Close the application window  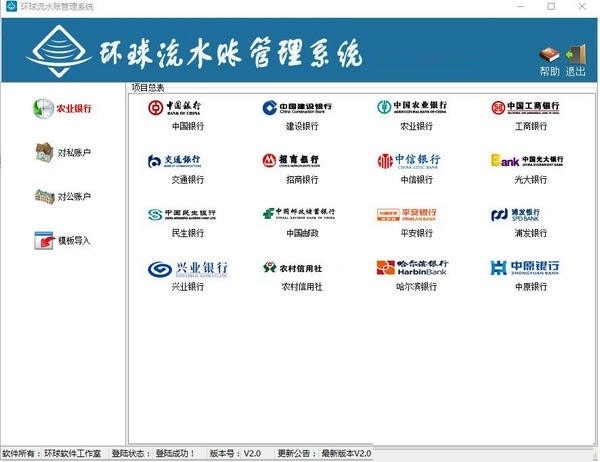[x=582, y=6]
